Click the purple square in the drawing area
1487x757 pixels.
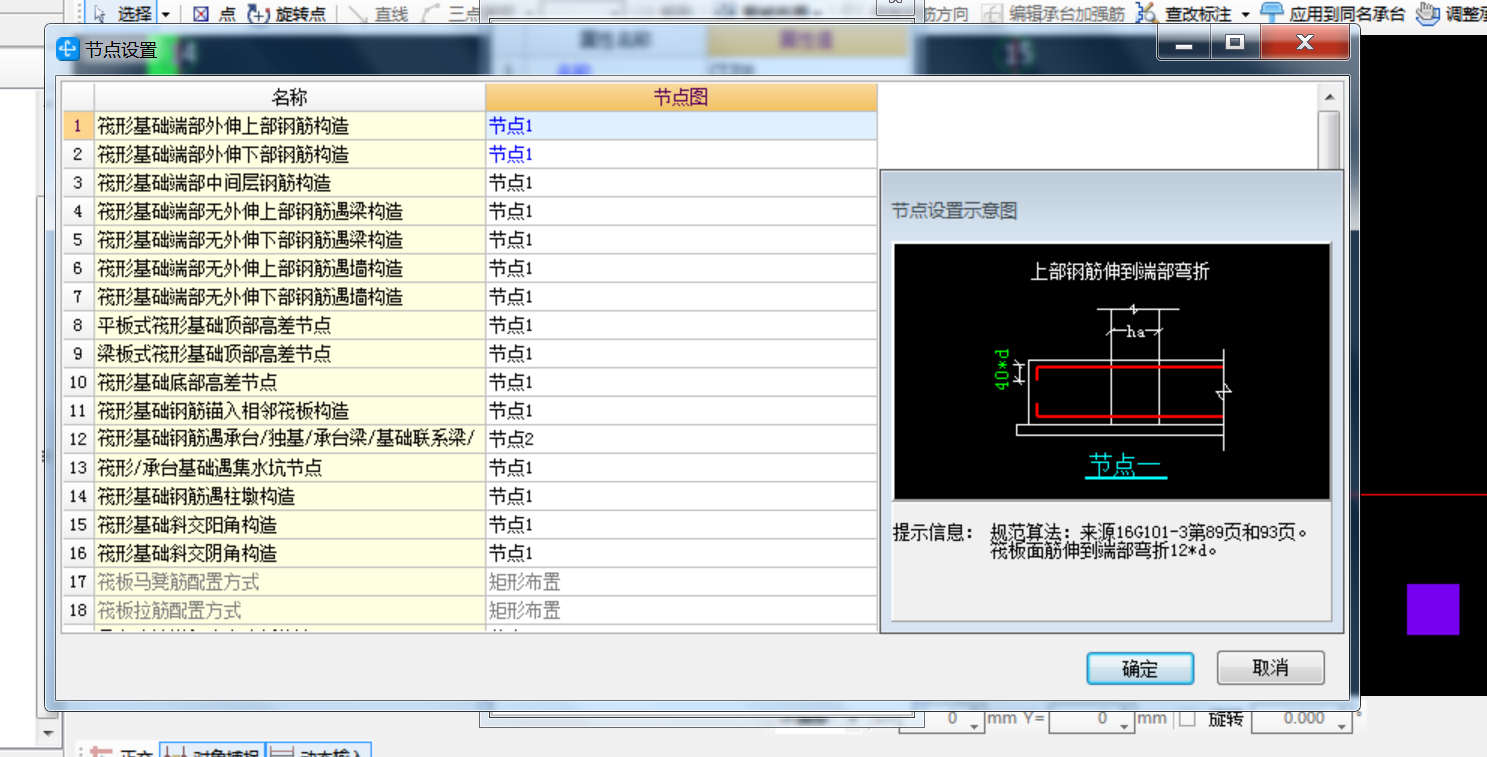1433,609
